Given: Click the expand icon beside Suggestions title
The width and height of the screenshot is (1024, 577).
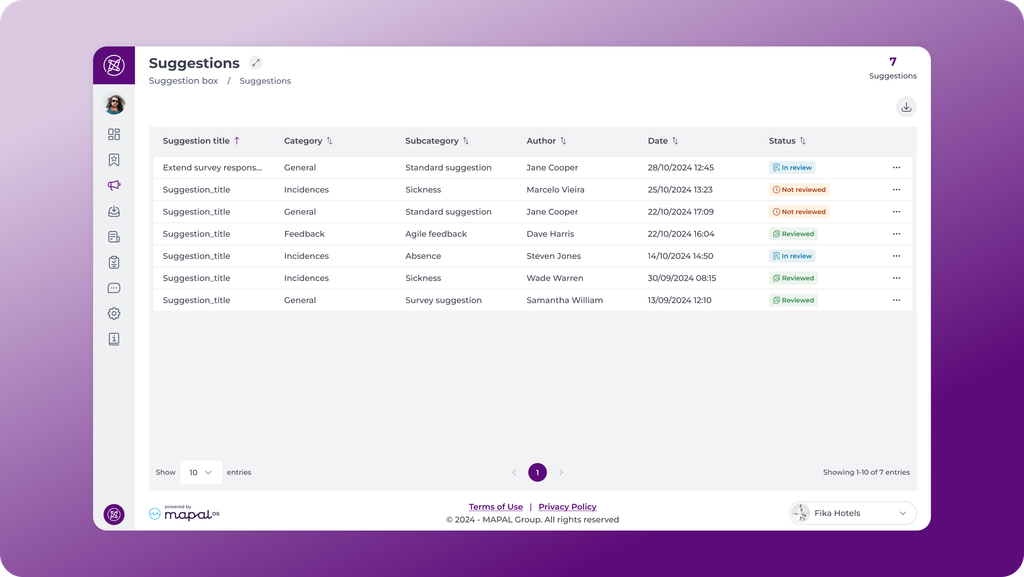Looking at the screenshot, I should [256, 63].
